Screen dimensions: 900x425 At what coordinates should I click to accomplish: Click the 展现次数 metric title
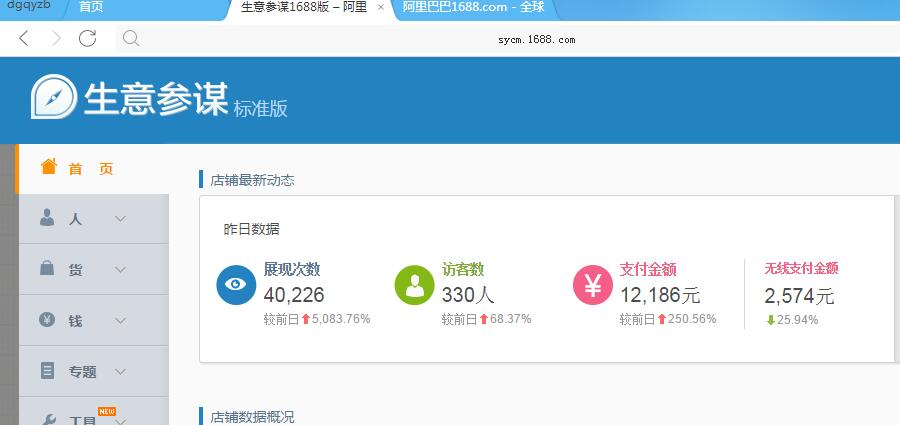tap(292, 269)
